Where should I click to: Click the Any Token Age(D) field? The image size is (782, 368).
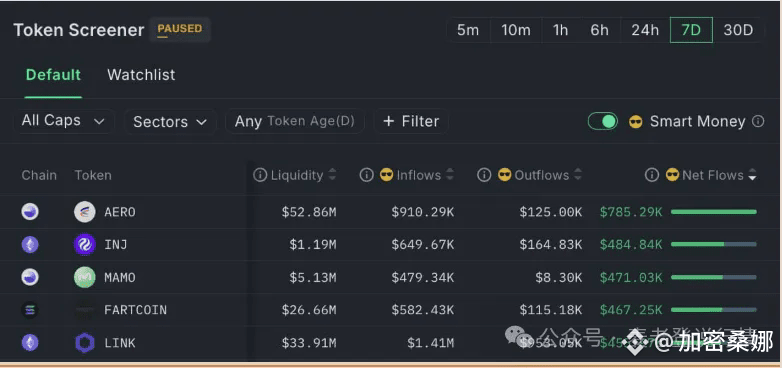coord(295,121)
